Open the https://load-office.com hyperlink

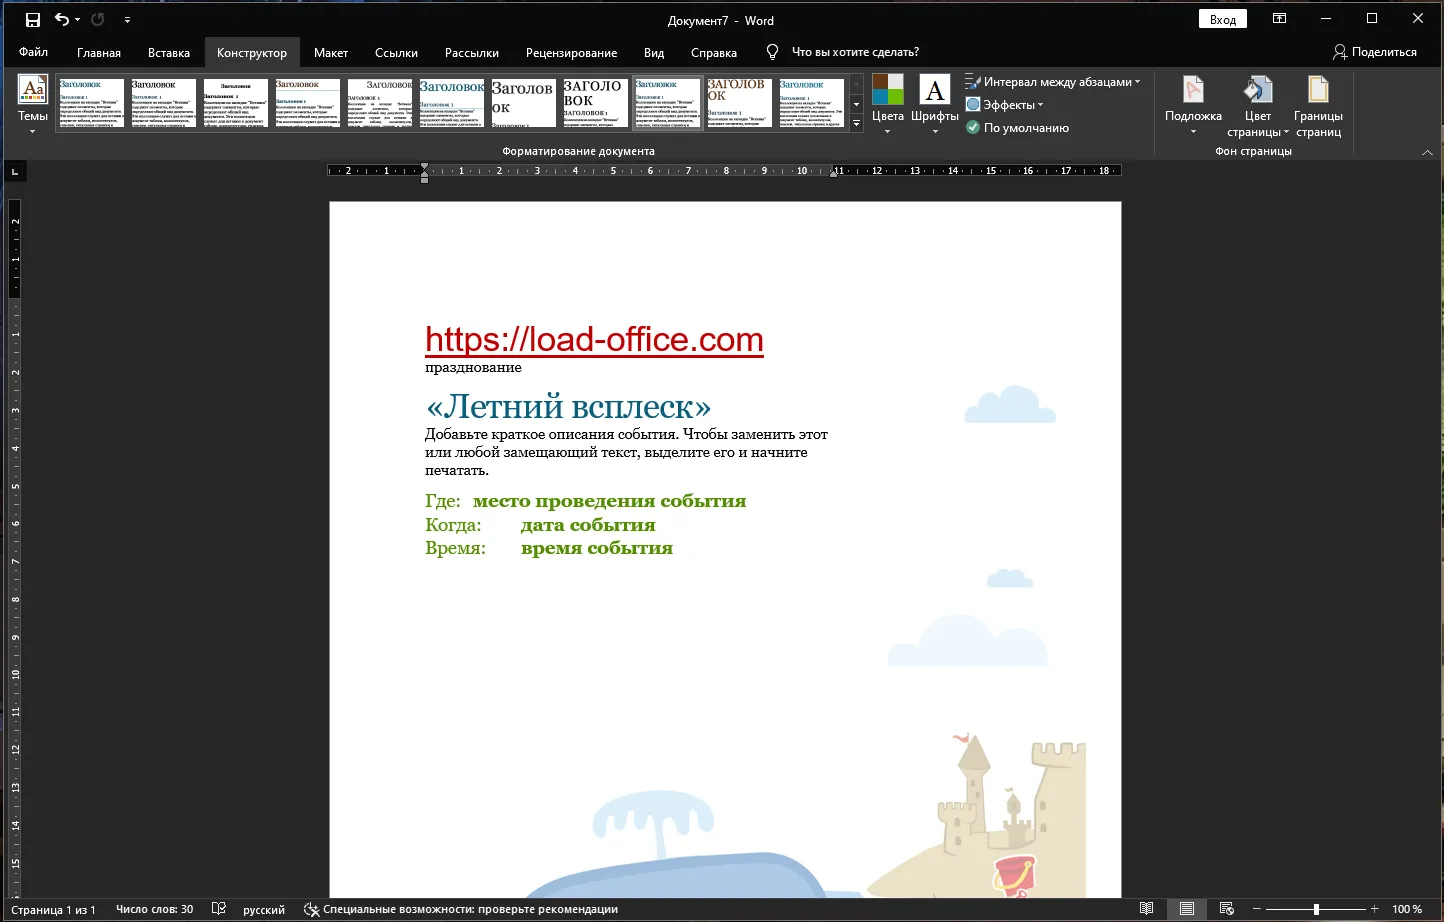[594, 339]
